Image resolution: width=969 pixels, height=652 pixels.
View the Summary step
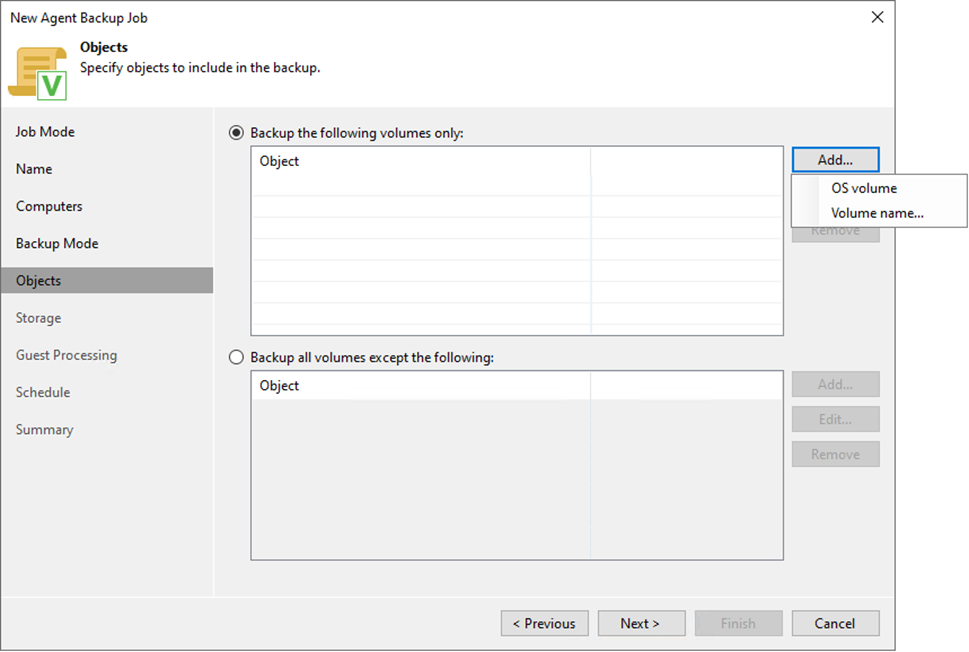click(44, 429)
